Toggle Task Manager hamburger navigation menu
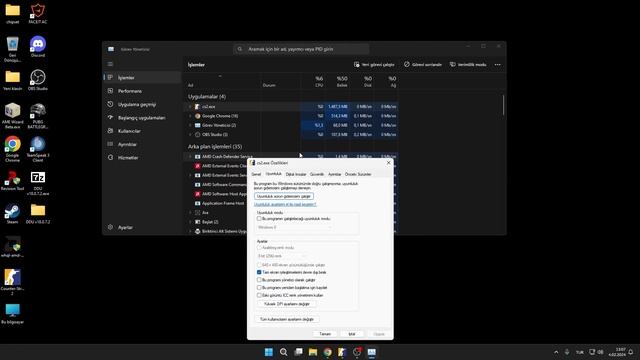The width and height of the screenshot is (640, 360). click(110, 64)
